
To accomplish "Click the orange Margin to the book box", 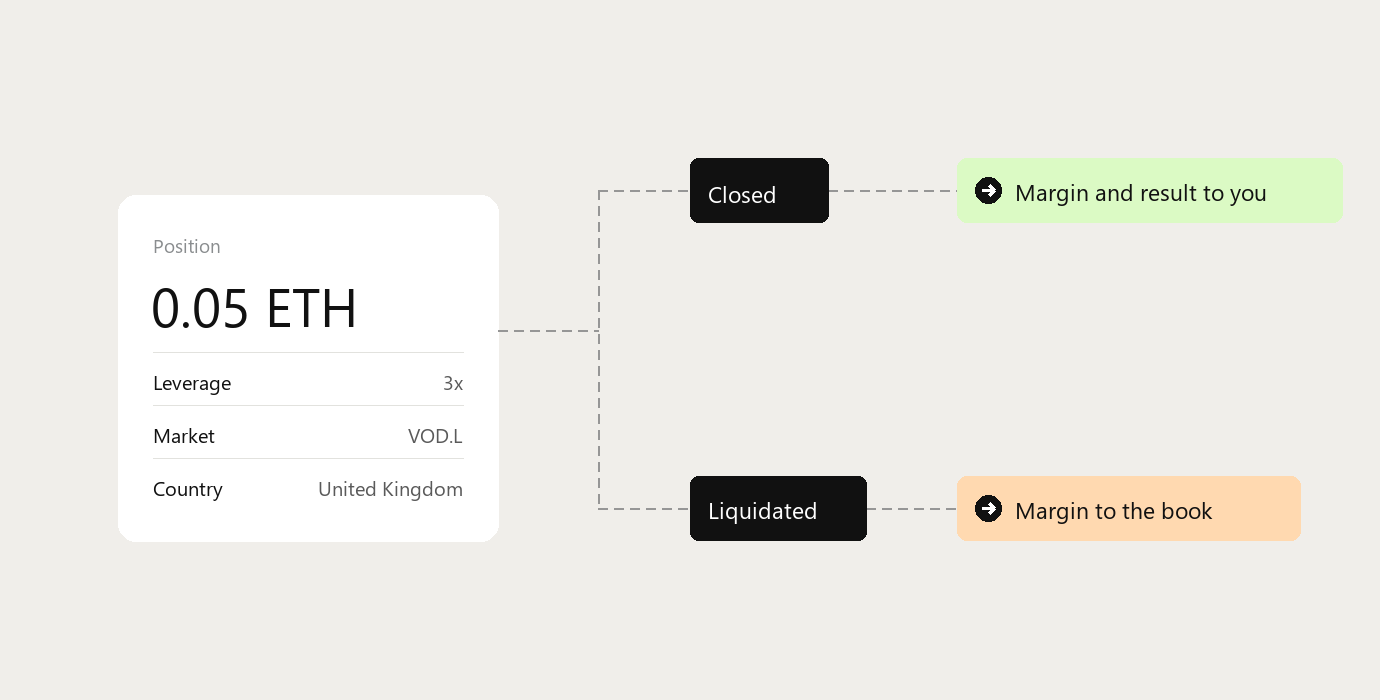I will click(1128, 508).
